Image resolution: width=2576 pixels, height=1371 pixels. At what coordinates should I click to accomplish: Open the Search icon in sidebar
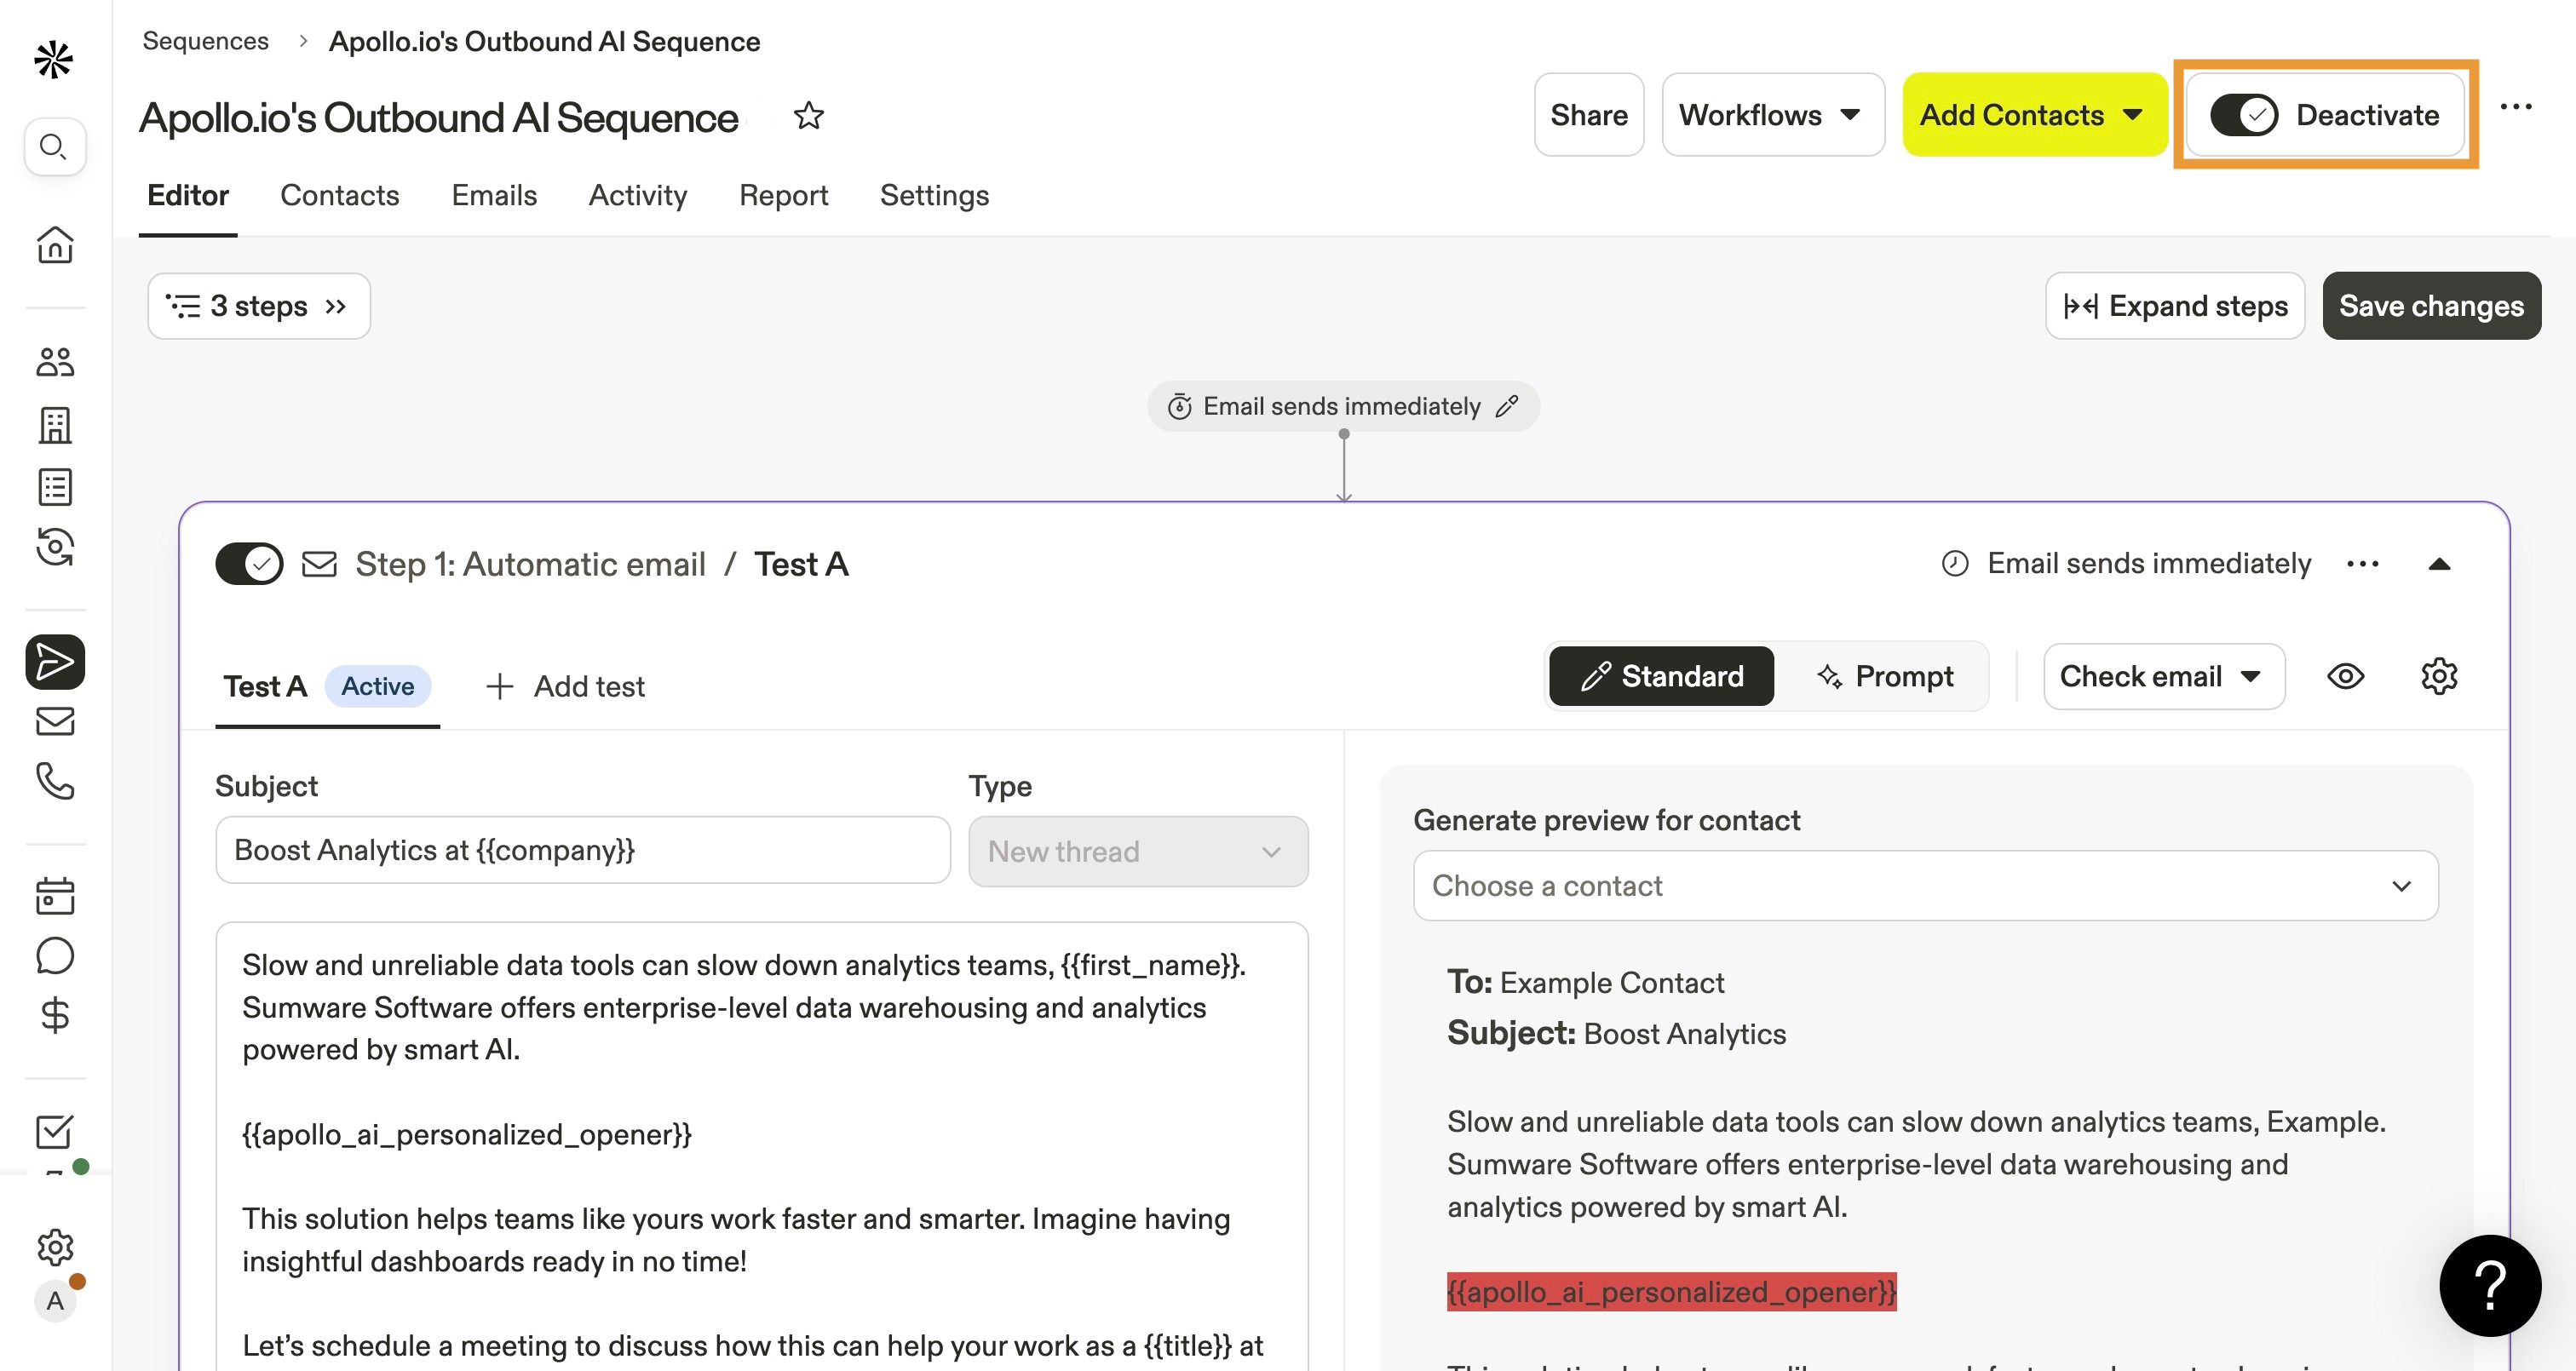coord(54,146)
